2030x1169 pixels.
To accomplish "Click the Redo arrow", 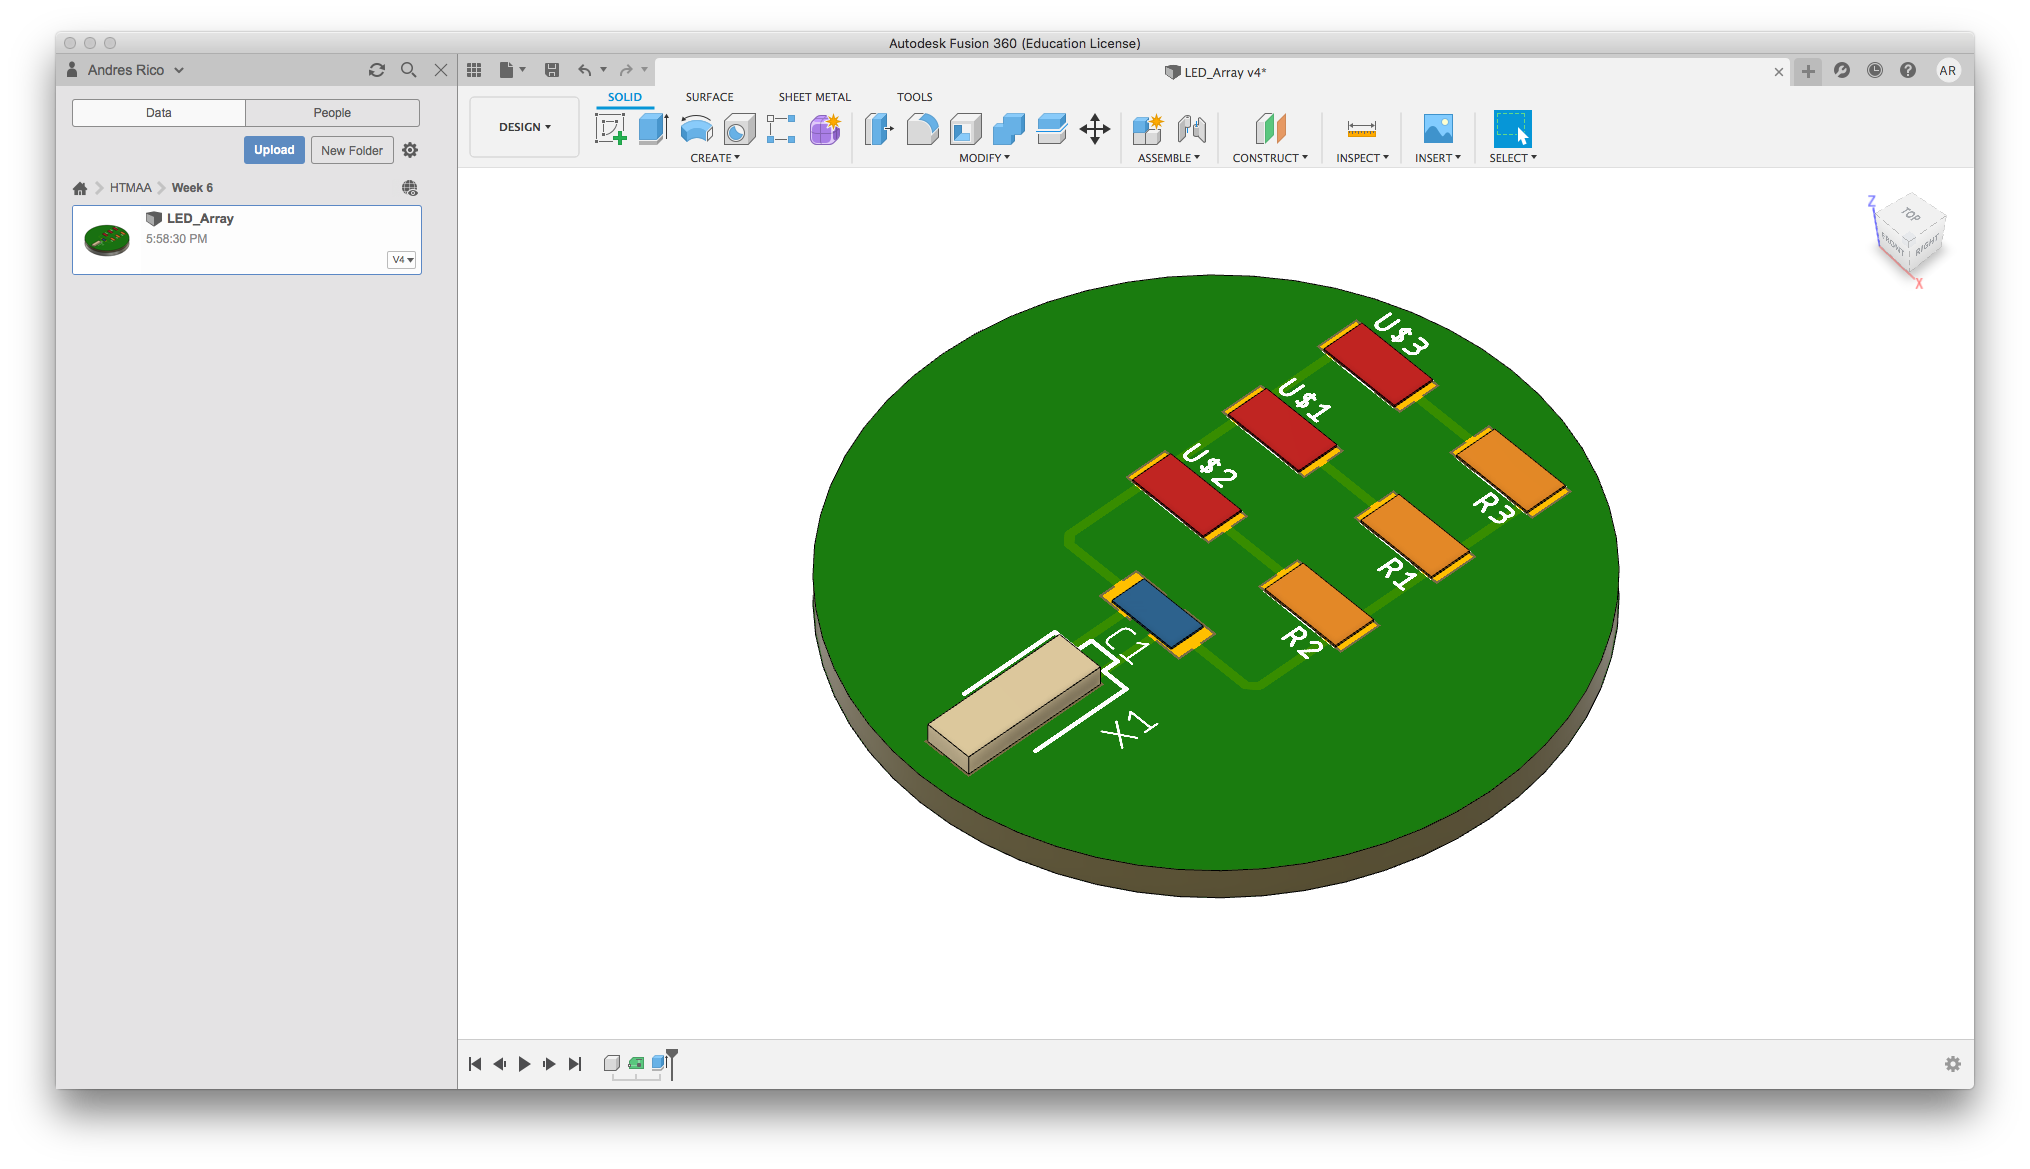I will [626, 70].
